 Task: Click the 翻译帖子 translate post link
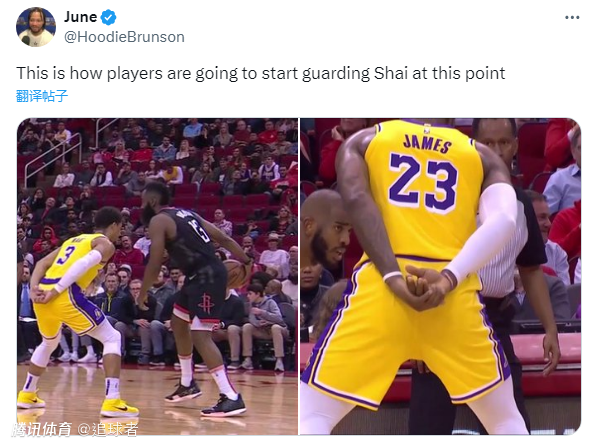tap(42, 96)
